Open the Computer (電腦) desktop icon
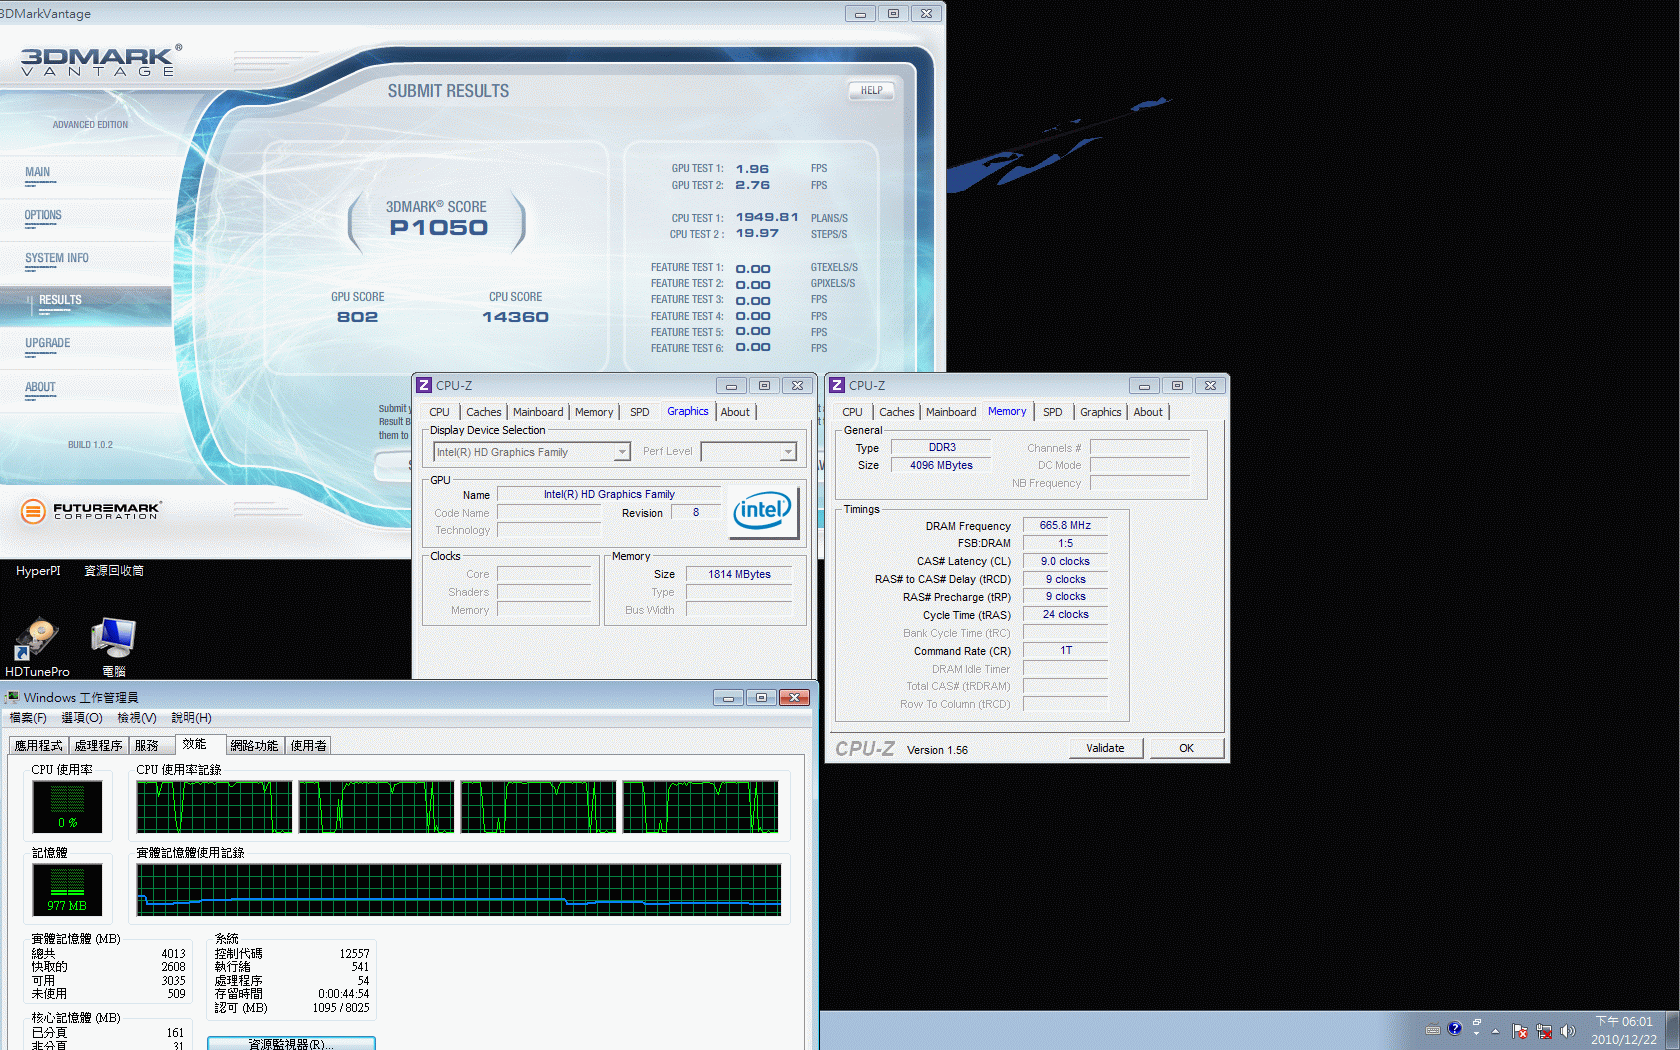This screenshot has width=1680, height=1050. 113,639
